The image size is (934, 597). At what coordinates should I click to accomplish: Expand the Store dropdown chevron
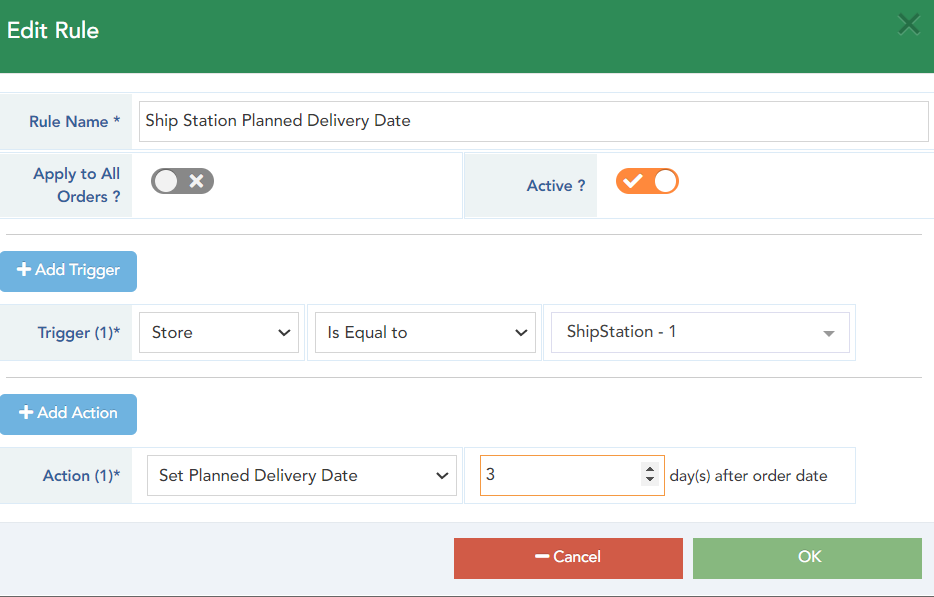(x=284, y=332)
